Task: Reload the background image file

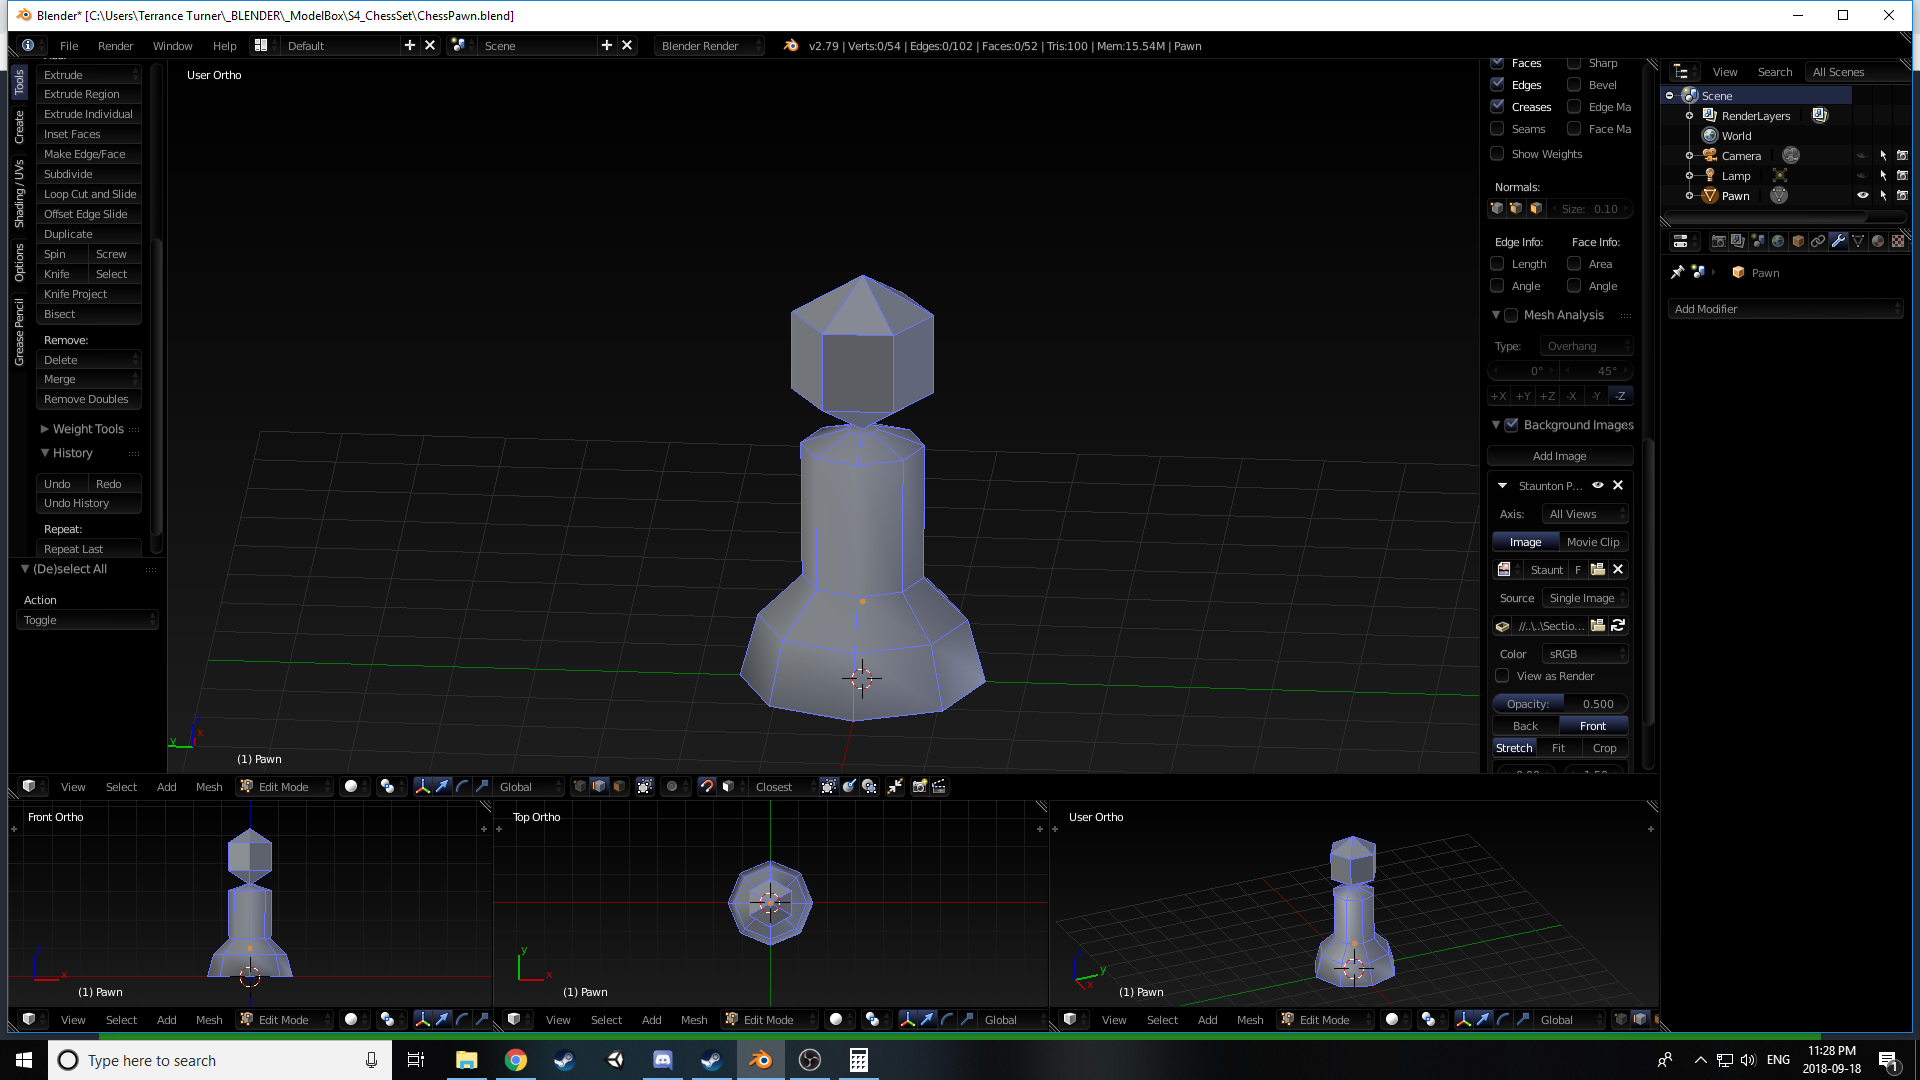Action: (1618, 626)
